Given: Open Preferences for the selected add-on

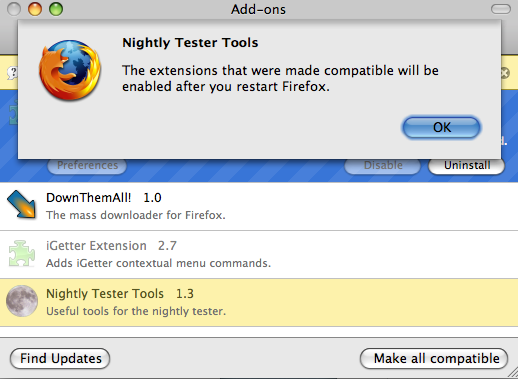Looking at the screenshot, I should [87, 166].
